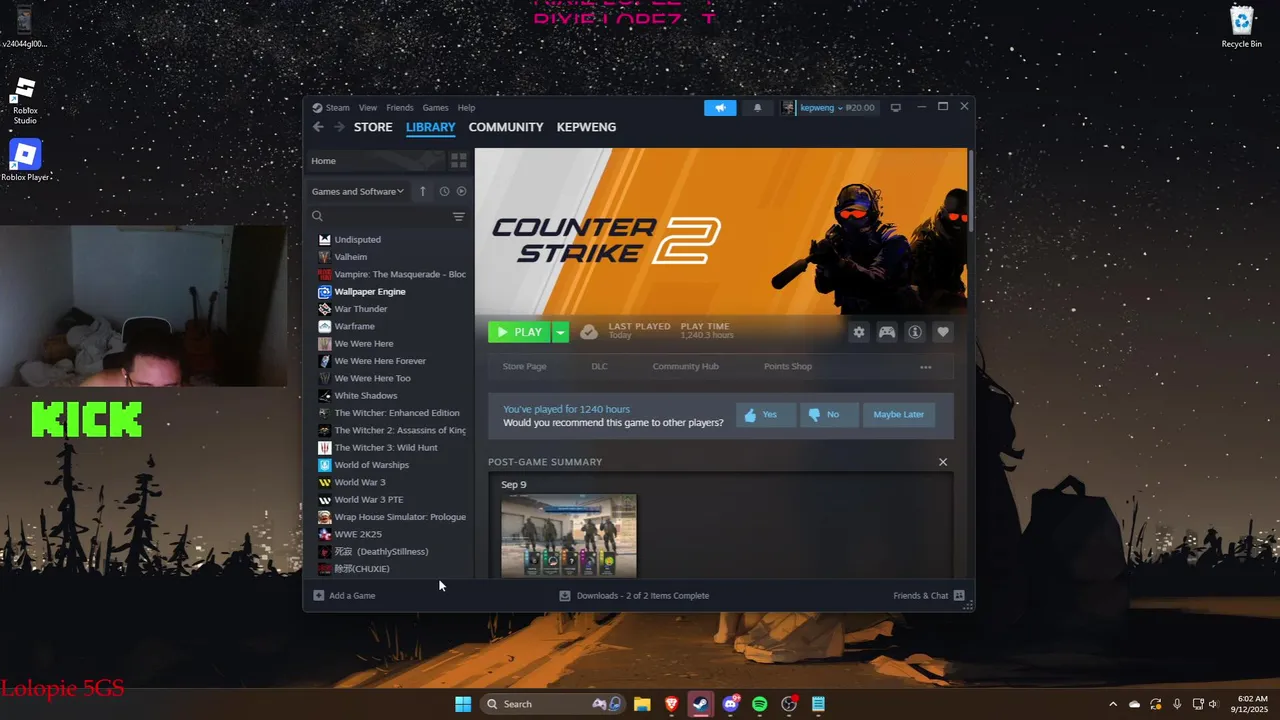
Task: Switch to the STORE tab
Action: point(373,127)
